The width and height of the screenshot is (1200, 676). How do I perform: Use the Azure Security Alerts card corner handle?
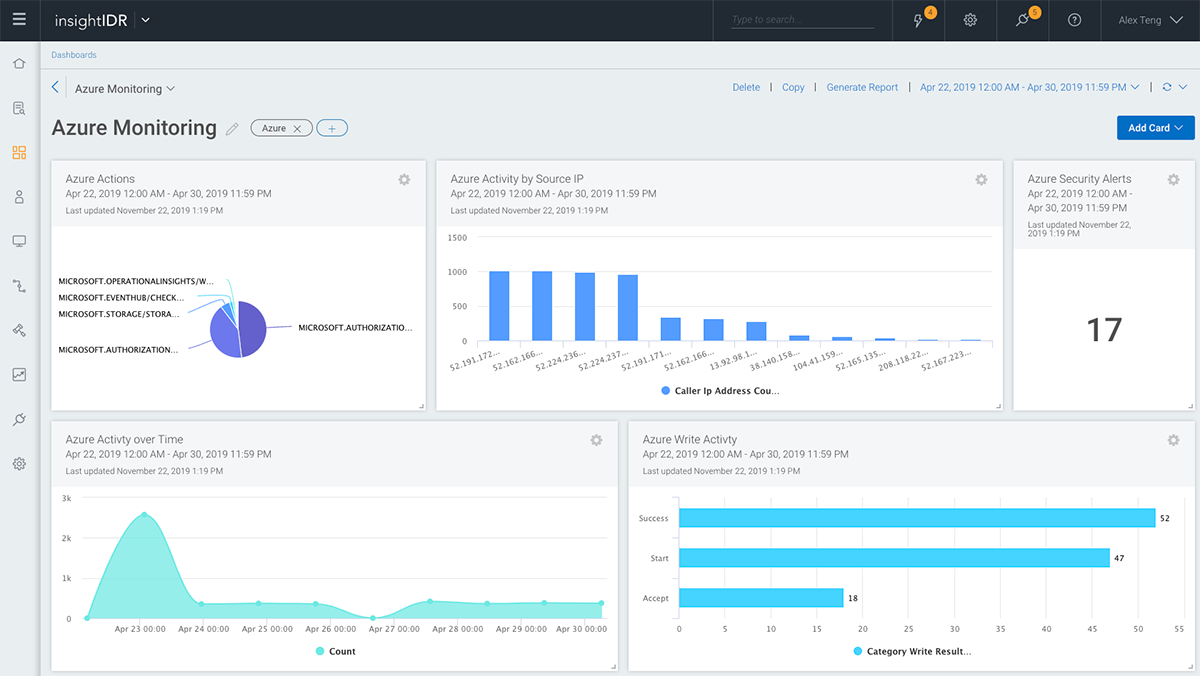pos(1190,406)
